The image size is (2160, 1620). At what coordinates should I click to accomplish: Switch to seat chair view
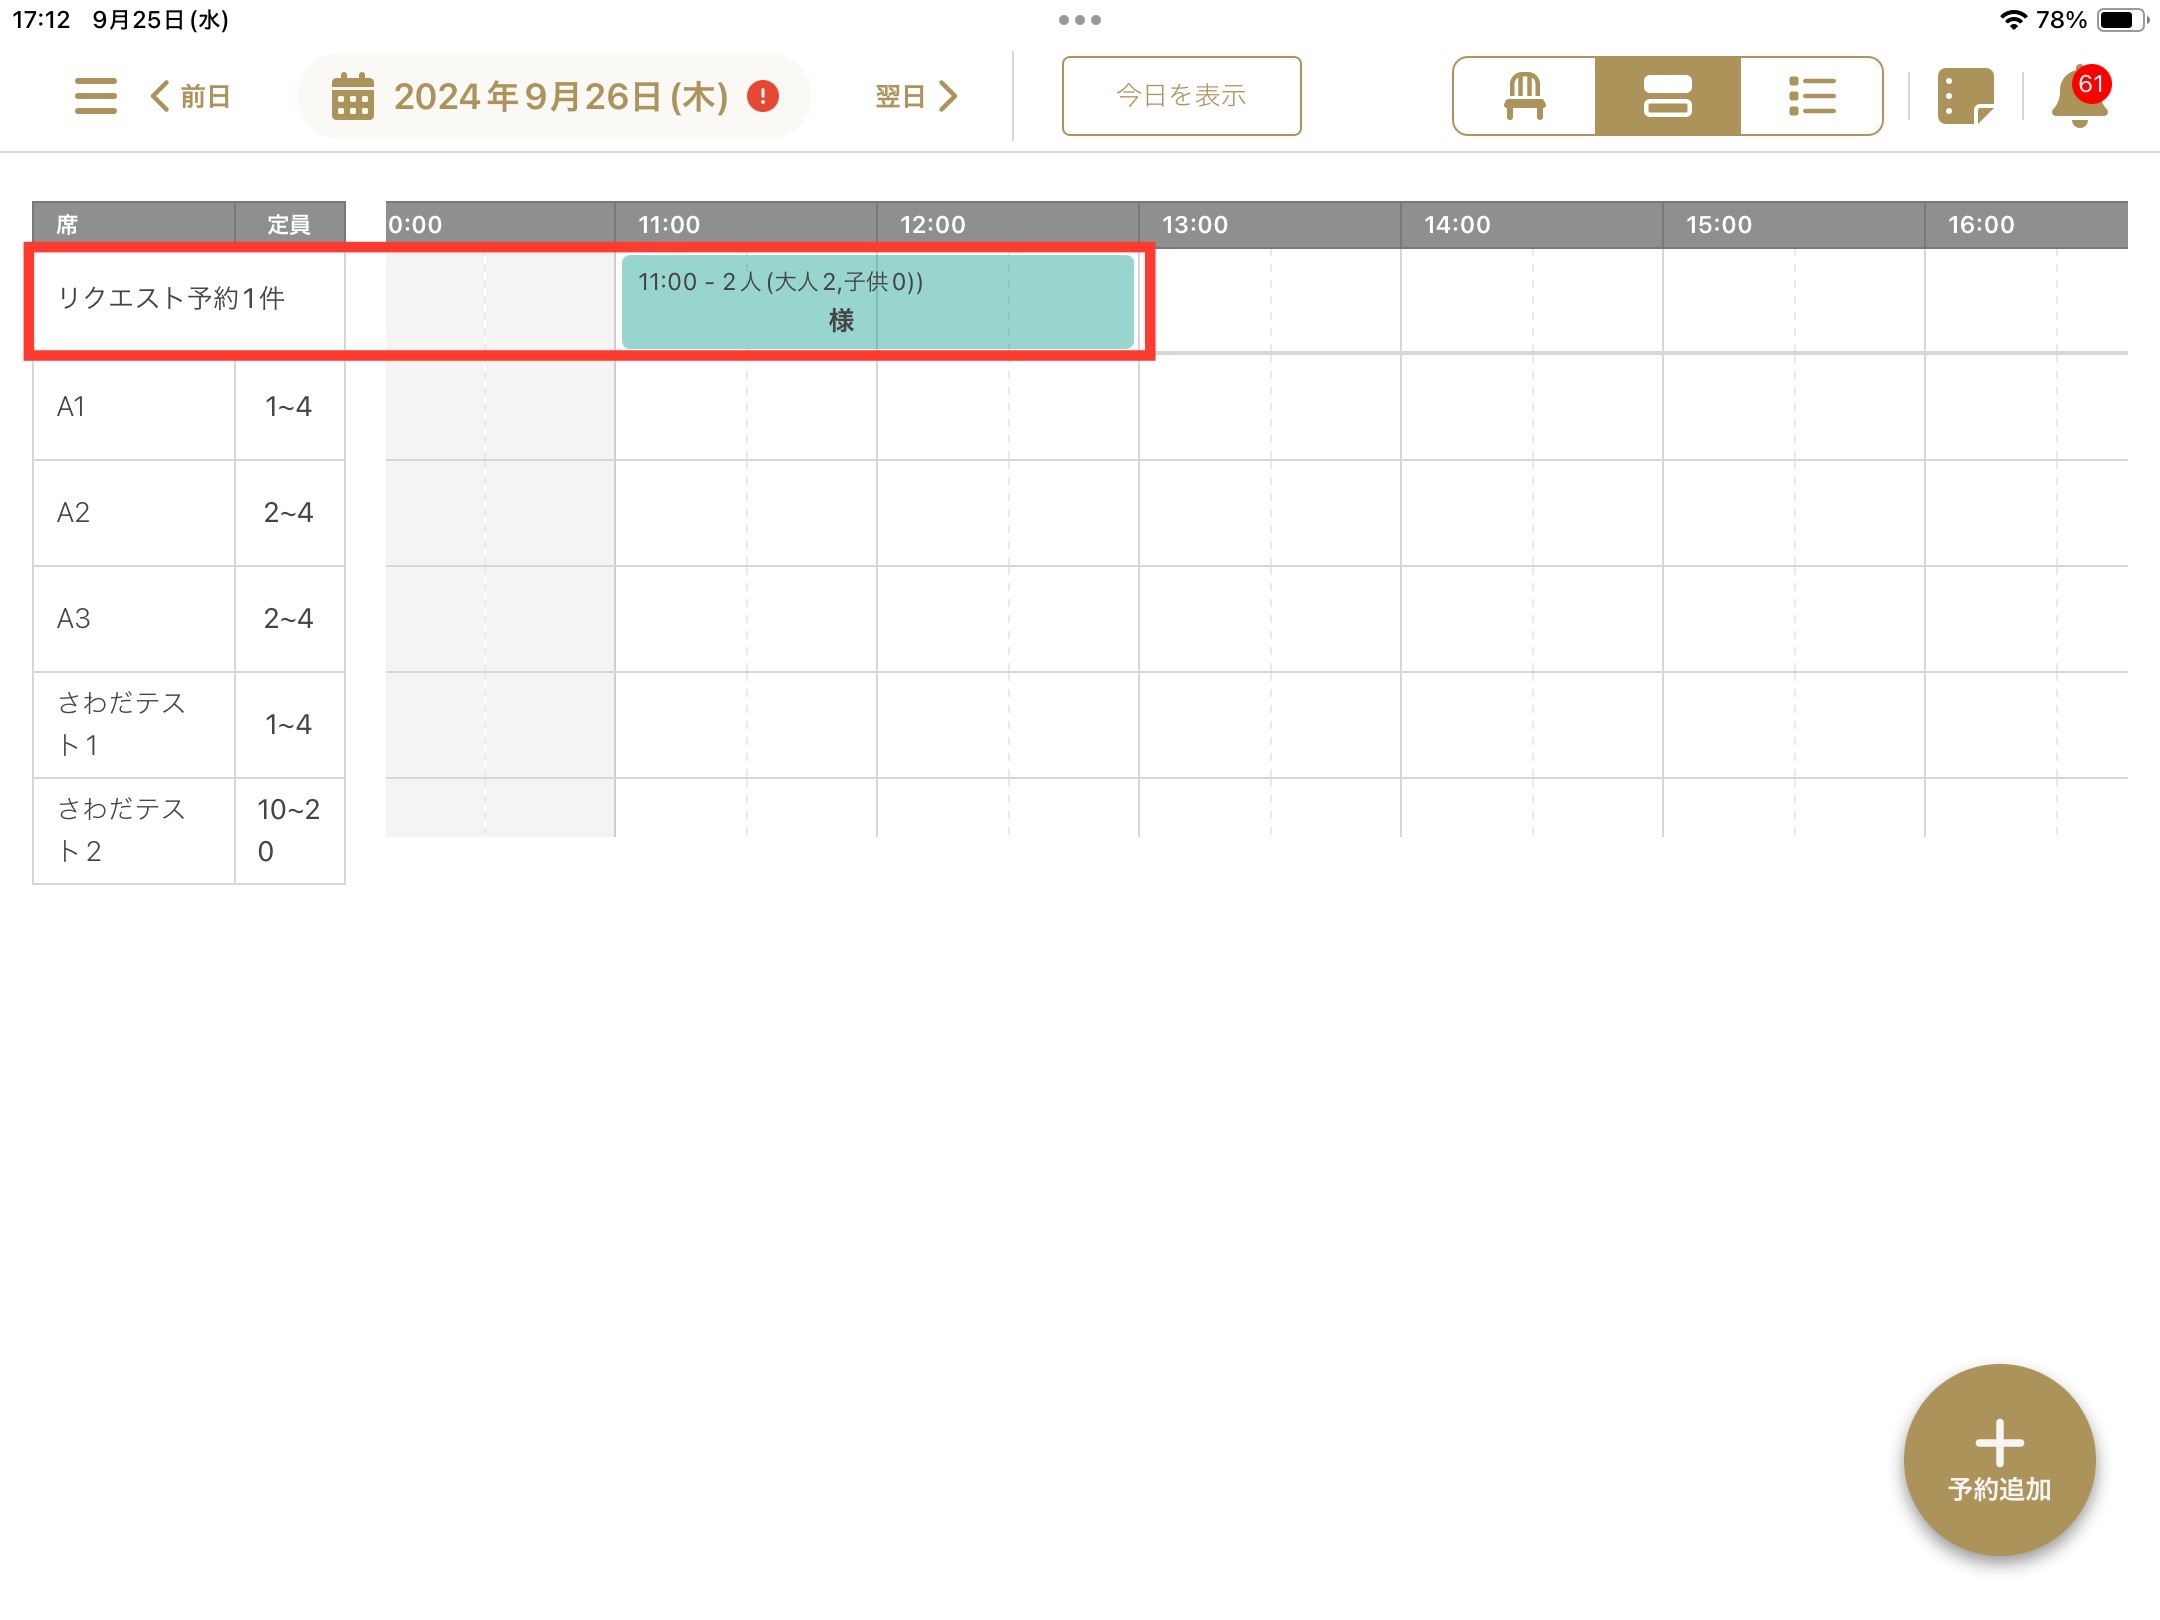(1524, 96)
